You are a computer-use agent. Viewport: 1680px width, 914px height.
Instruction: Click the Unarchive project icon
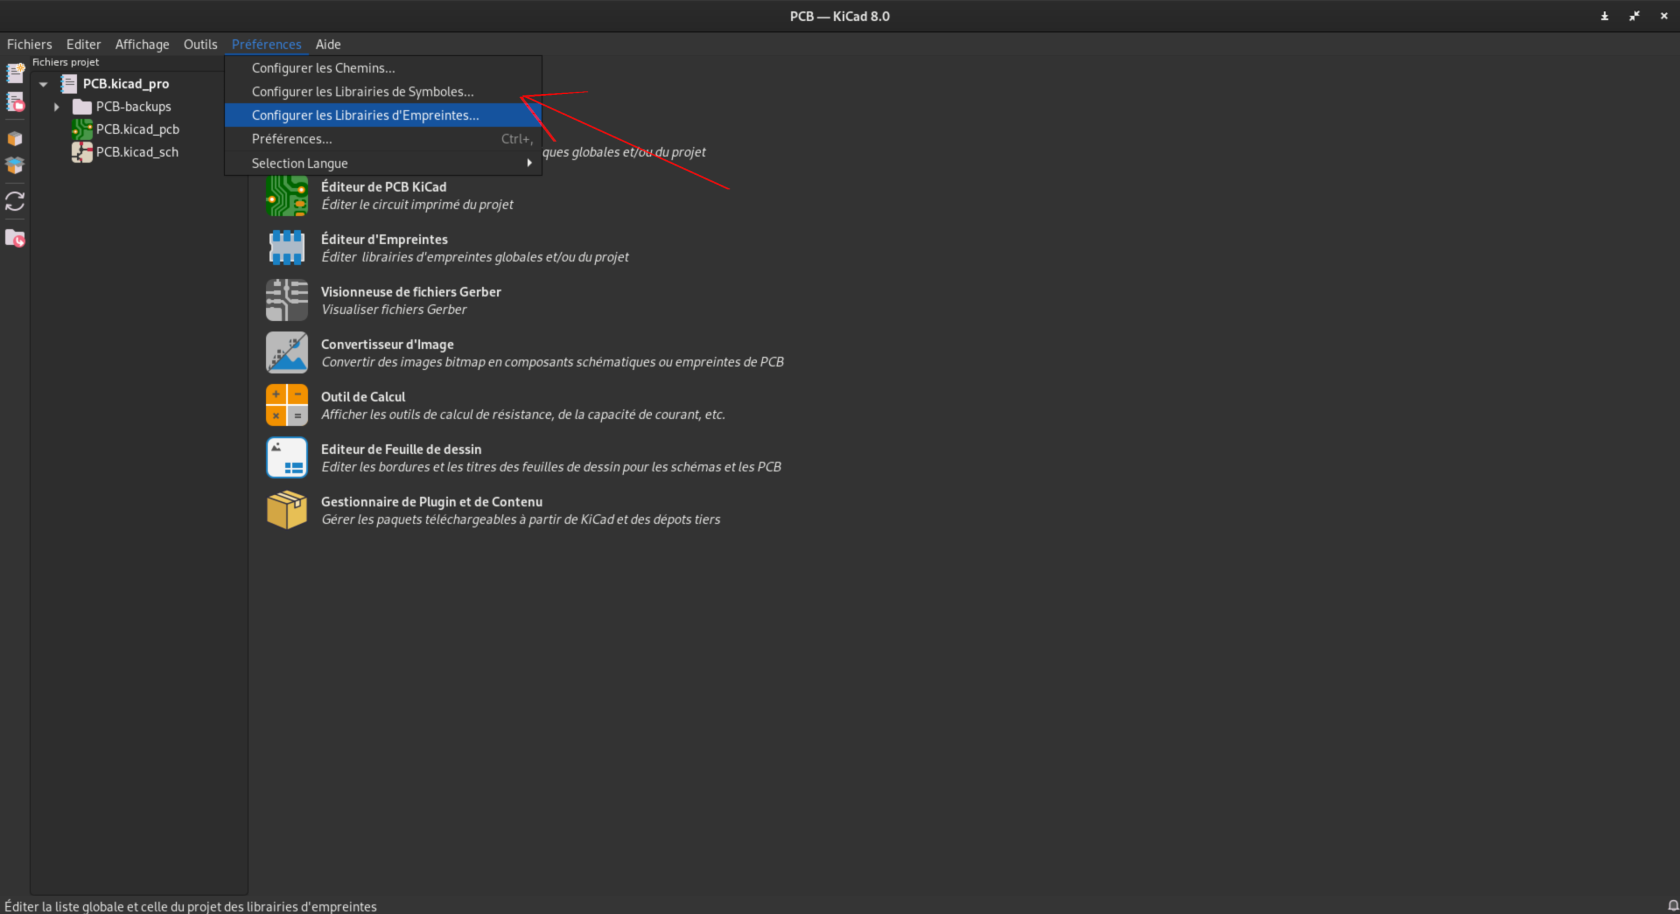(15, 166)
